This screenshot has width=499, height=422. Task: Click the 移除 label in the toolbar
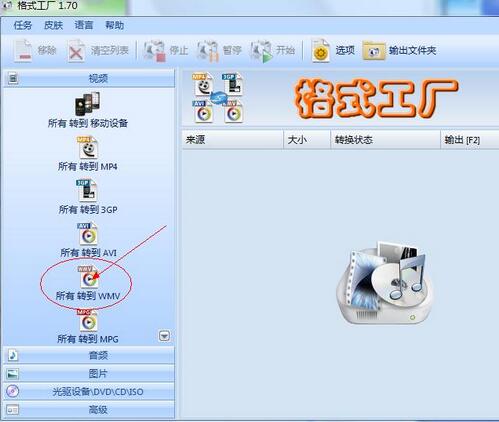tap(47, 51)
